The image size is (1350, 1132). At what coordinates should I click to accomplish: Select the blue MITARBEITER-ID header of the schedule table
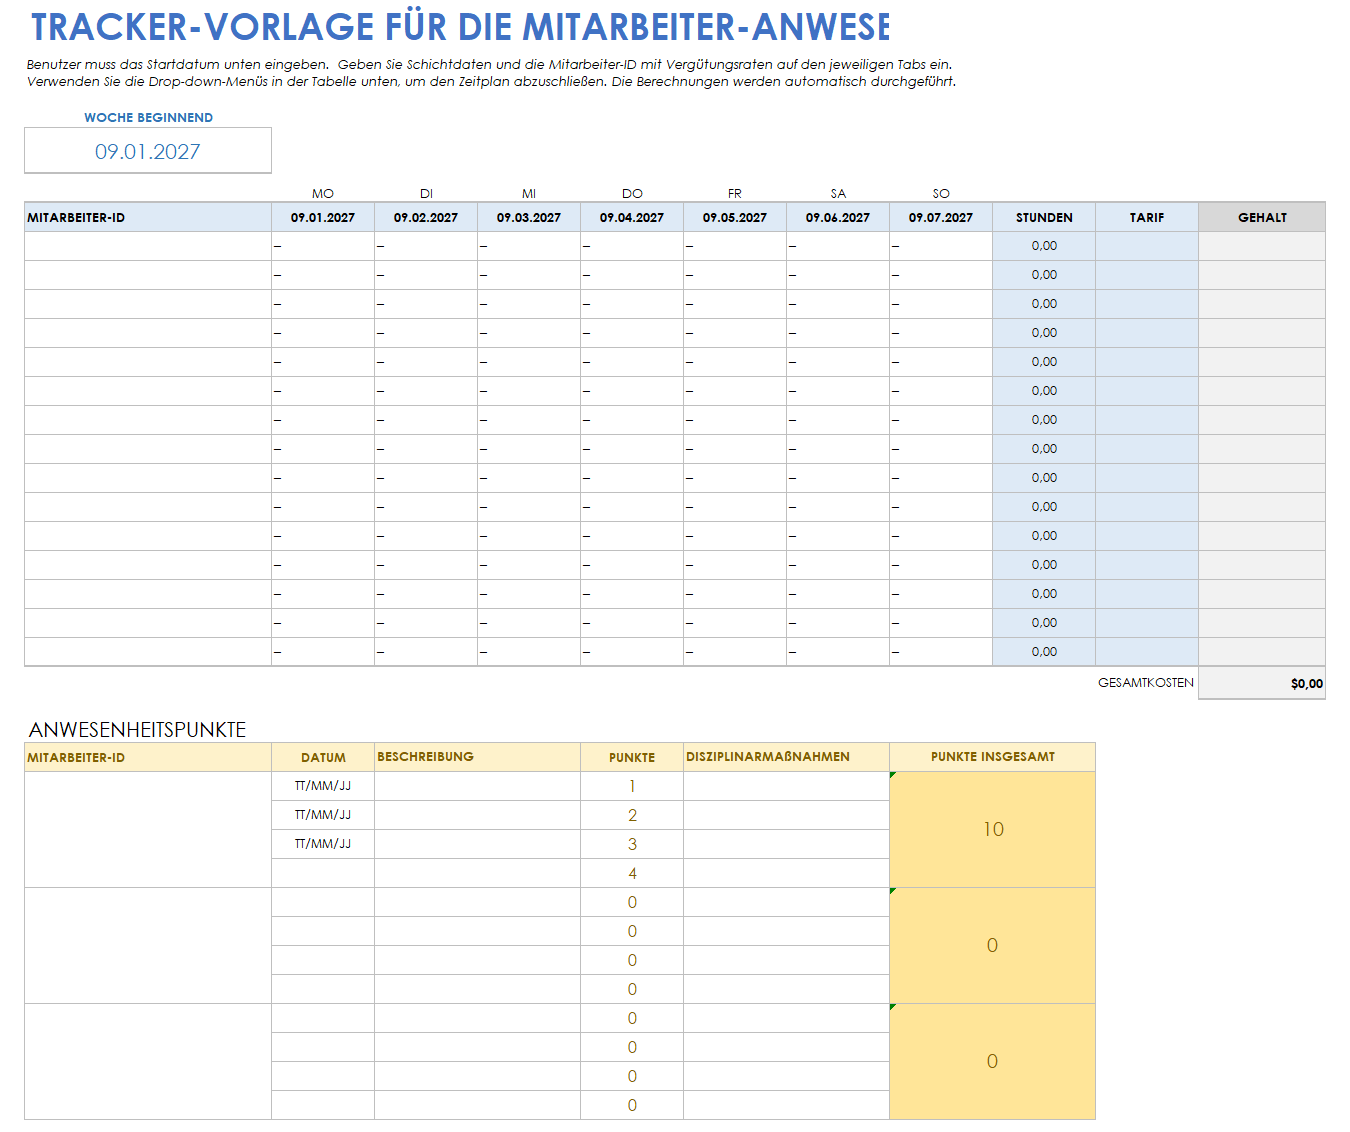click(148, 217)
